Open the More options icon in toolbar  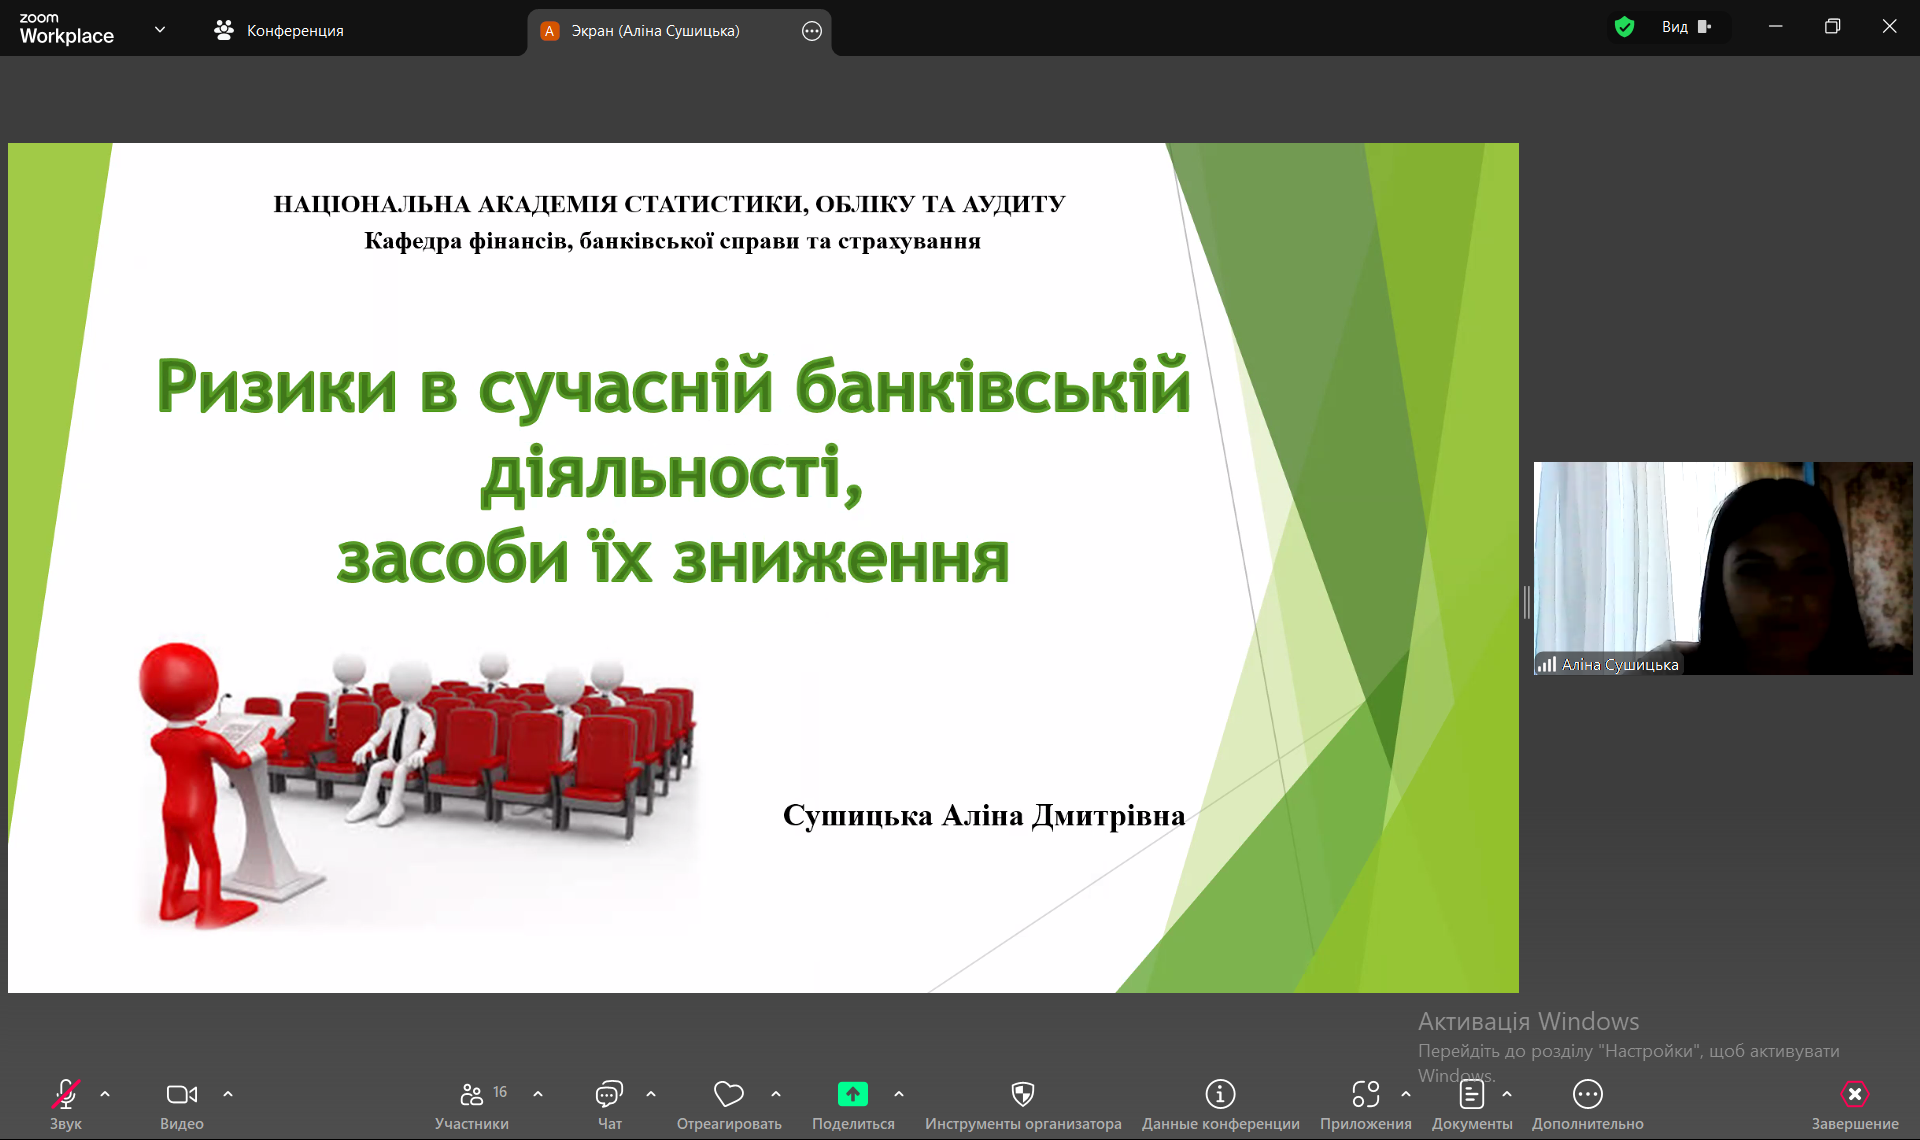(x=1587, y=1094)
